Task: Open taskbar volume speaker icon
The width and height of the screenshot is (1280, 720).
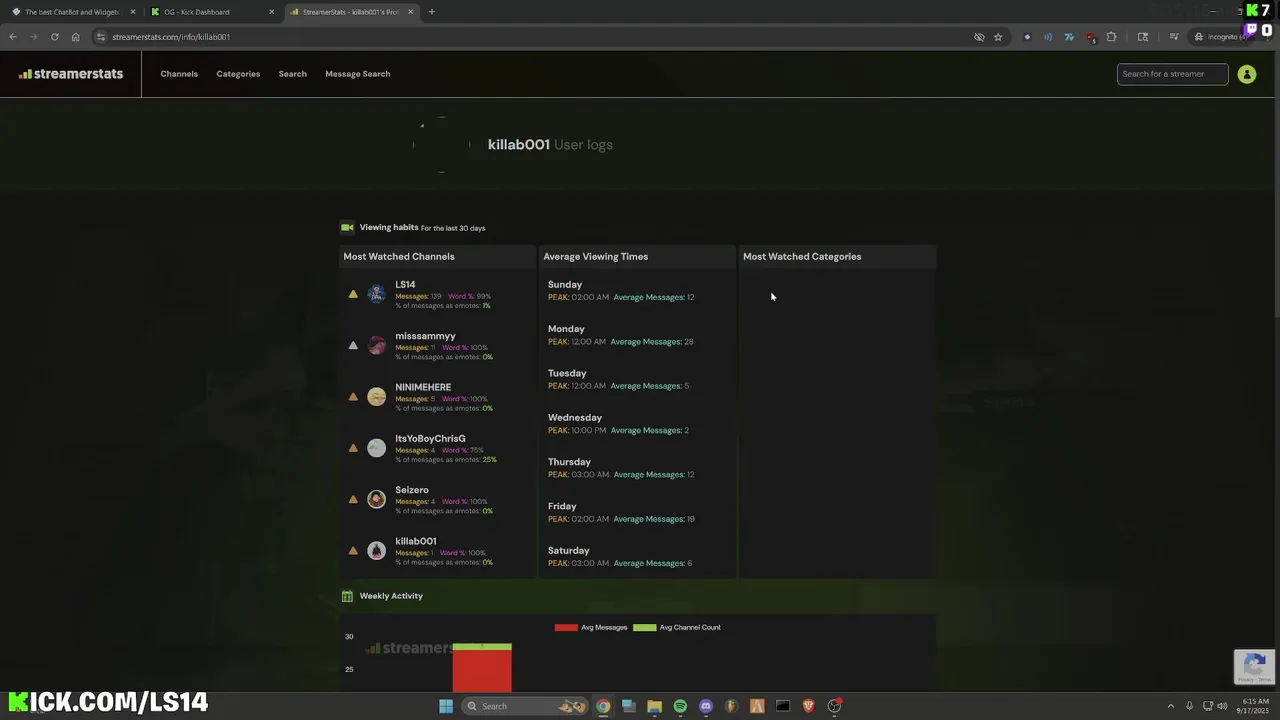Action: (1222, 706)
